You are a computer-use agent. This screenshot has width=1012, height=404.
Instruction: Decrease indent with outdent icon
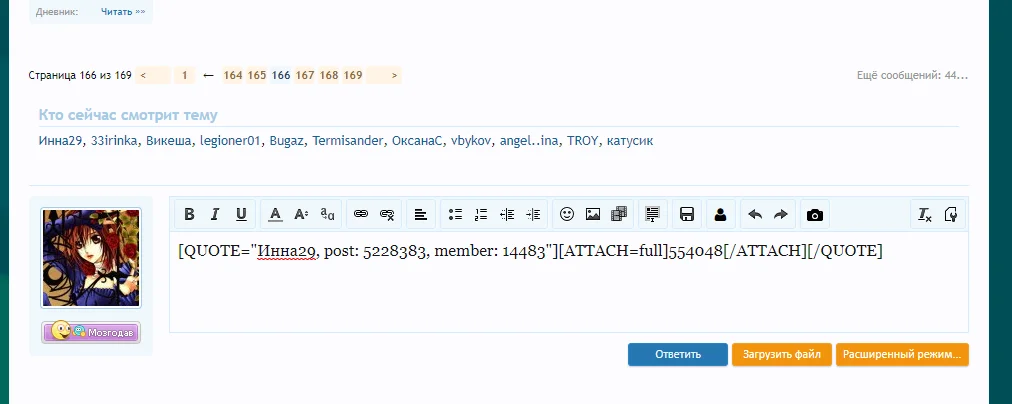tap(507, 214)
